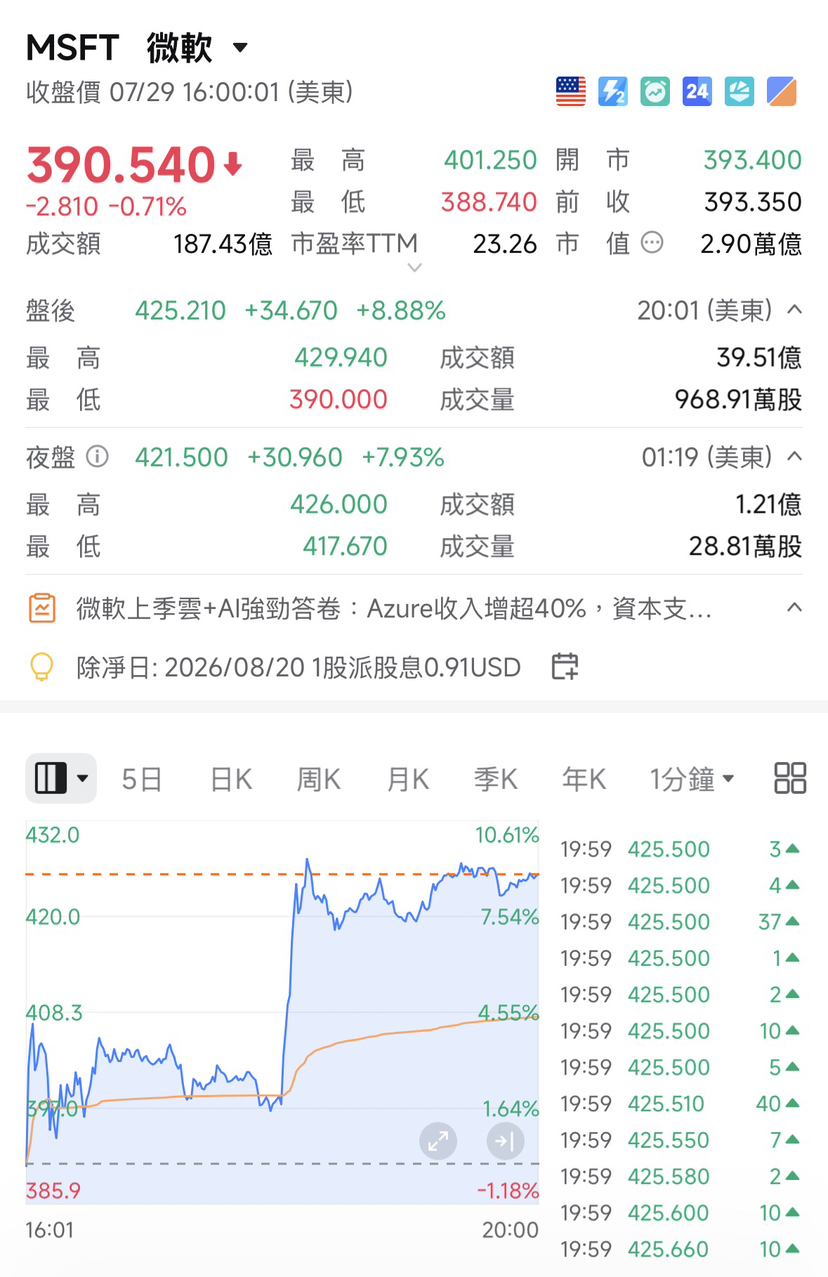Switch to the 季K chart tab
This screenshot has width=828, height=1277.
point(496,779)
